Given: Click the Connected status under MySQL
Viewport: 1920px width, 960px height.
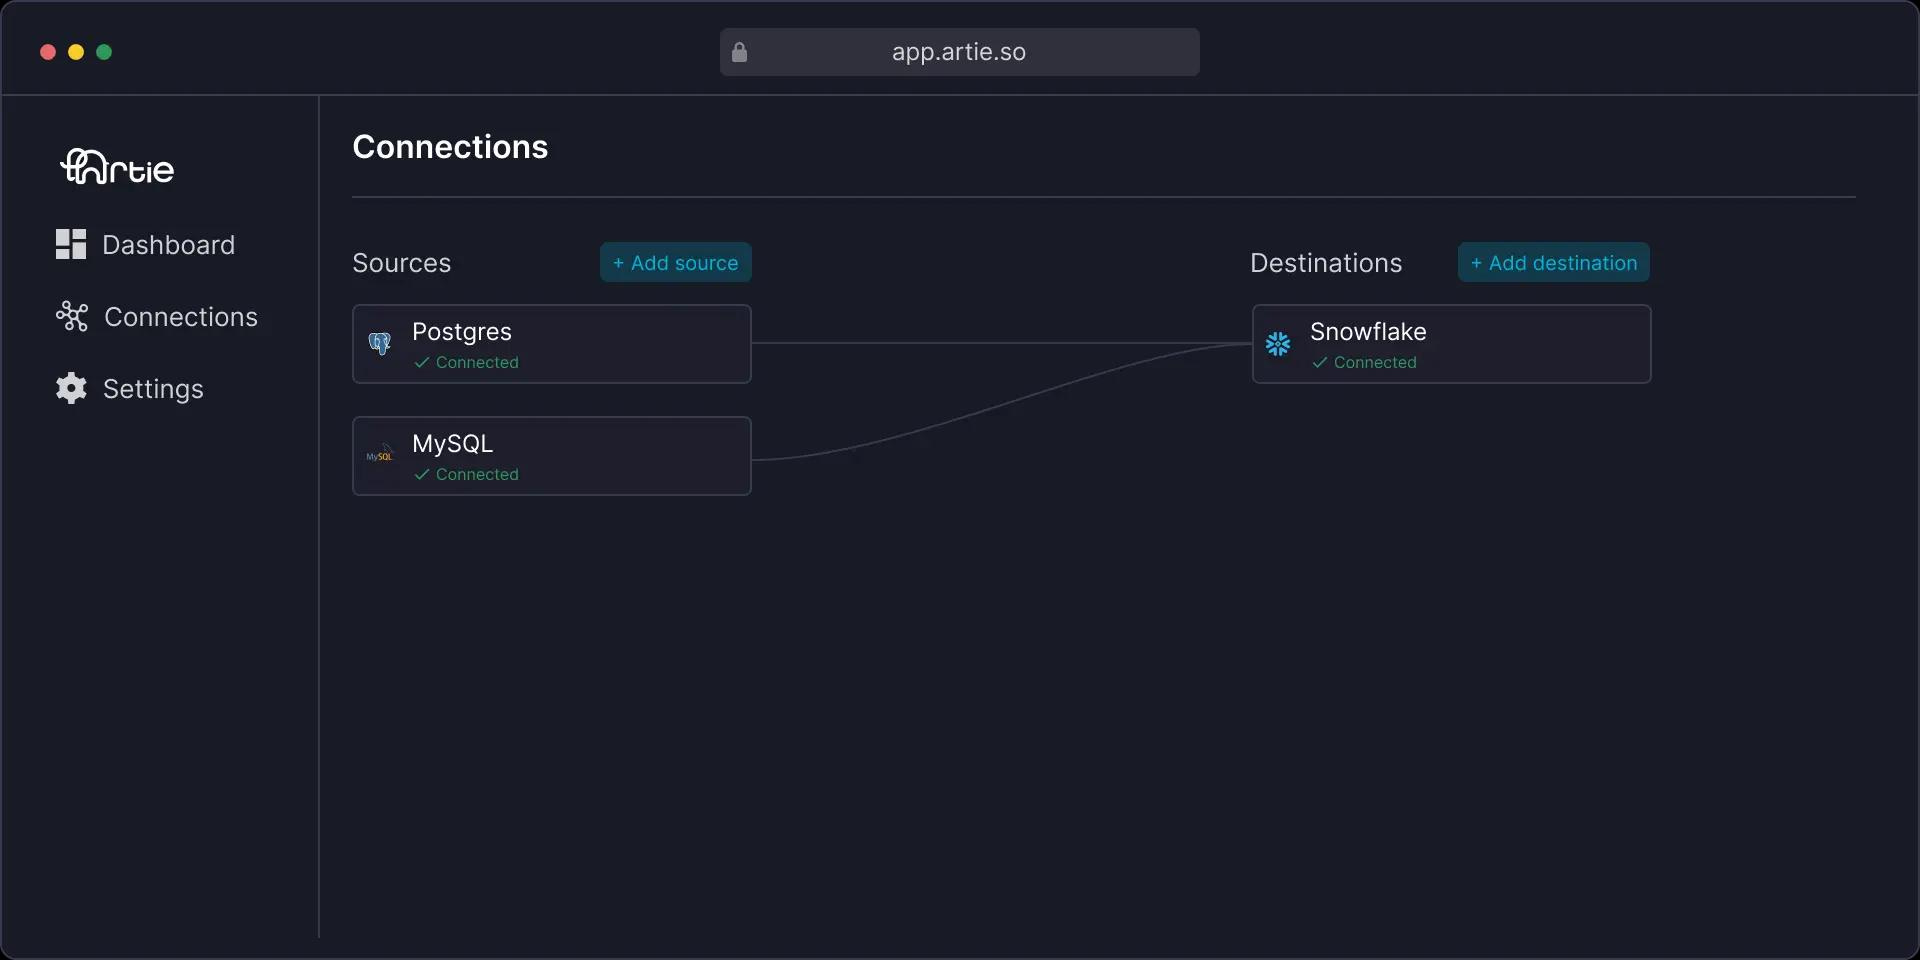Looking at the screenshot, I should [466, 474].
